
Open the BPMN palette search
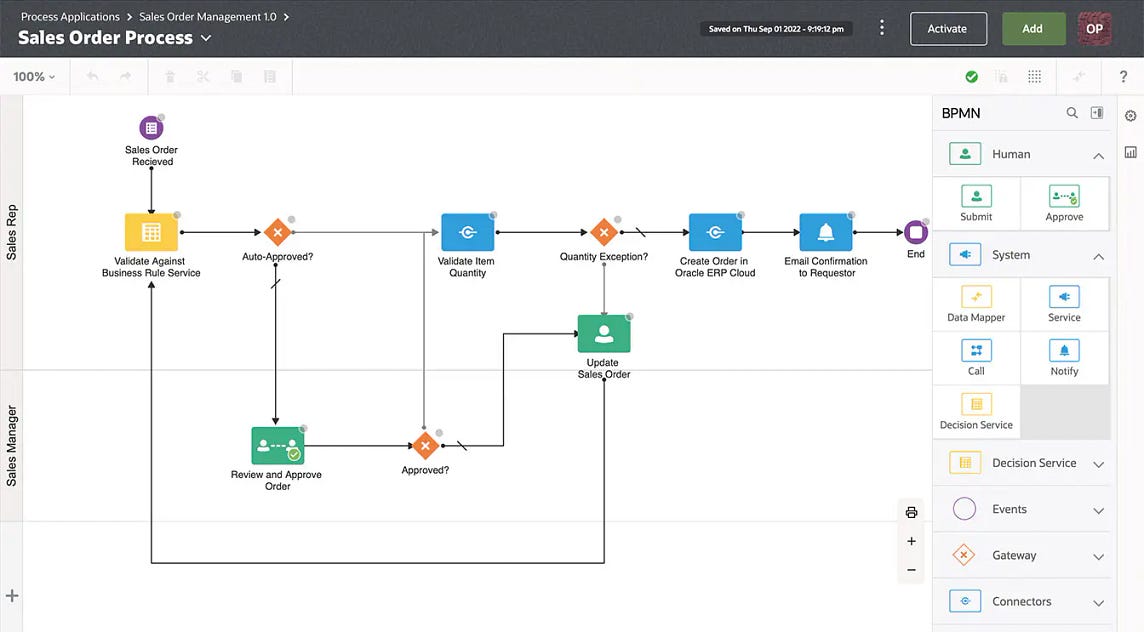point(1072,113)
